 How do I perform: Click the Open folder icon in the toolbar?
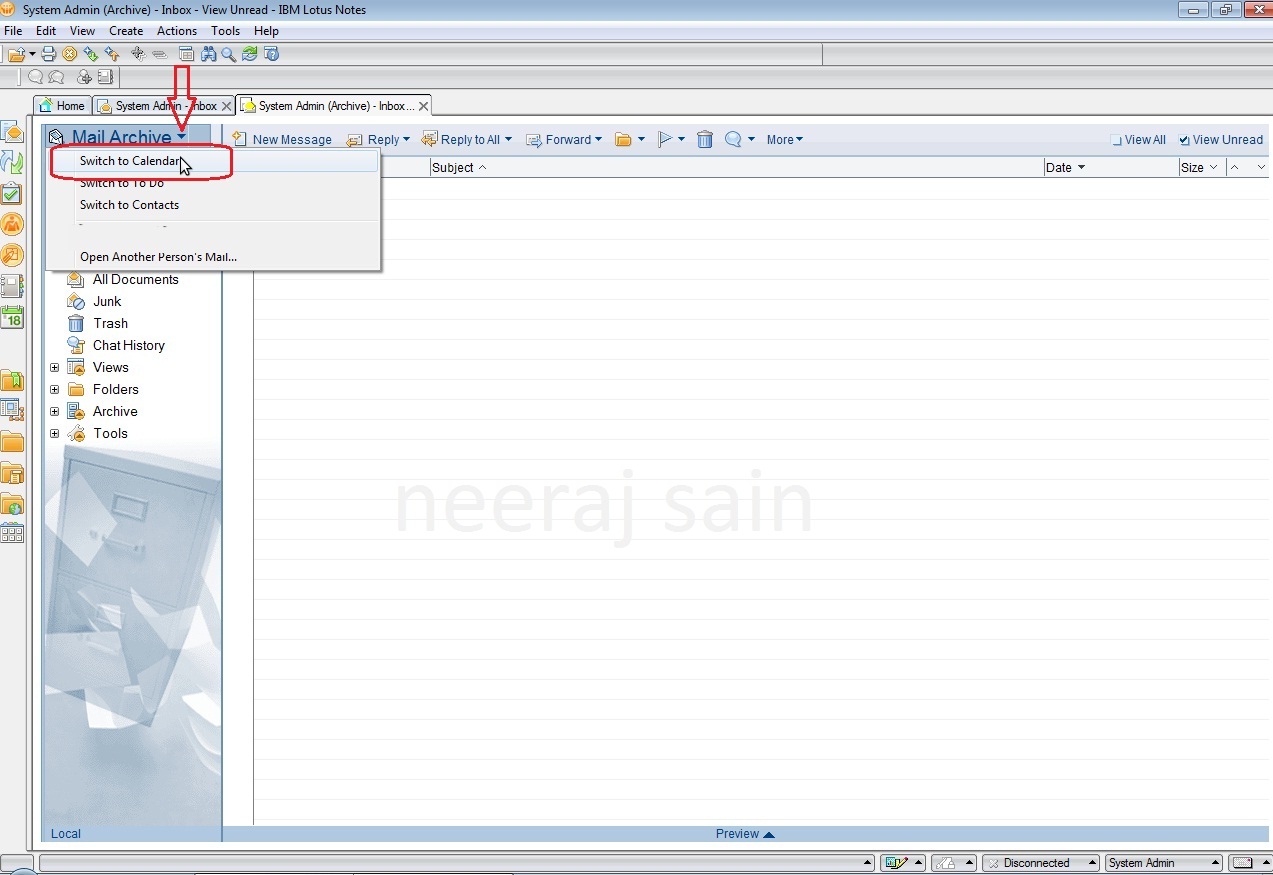(16, 54)
